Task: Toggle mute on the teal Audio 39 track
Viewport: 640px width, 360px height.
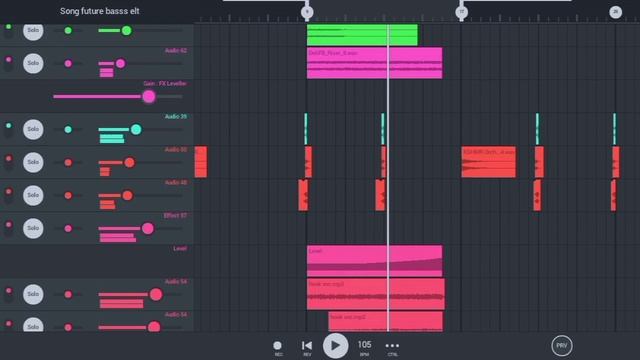Action: pyautogui.click(x=9, y=129)
